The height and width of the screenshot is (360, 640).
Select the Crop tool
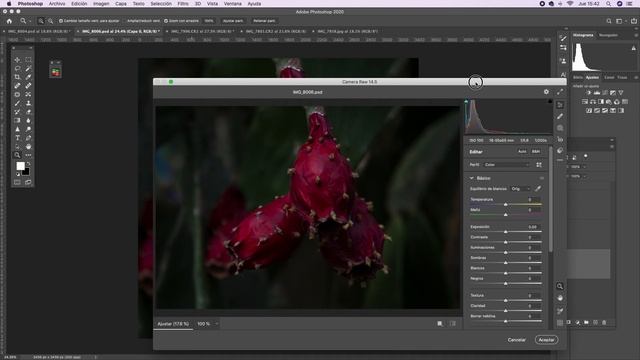click(17, 77)
